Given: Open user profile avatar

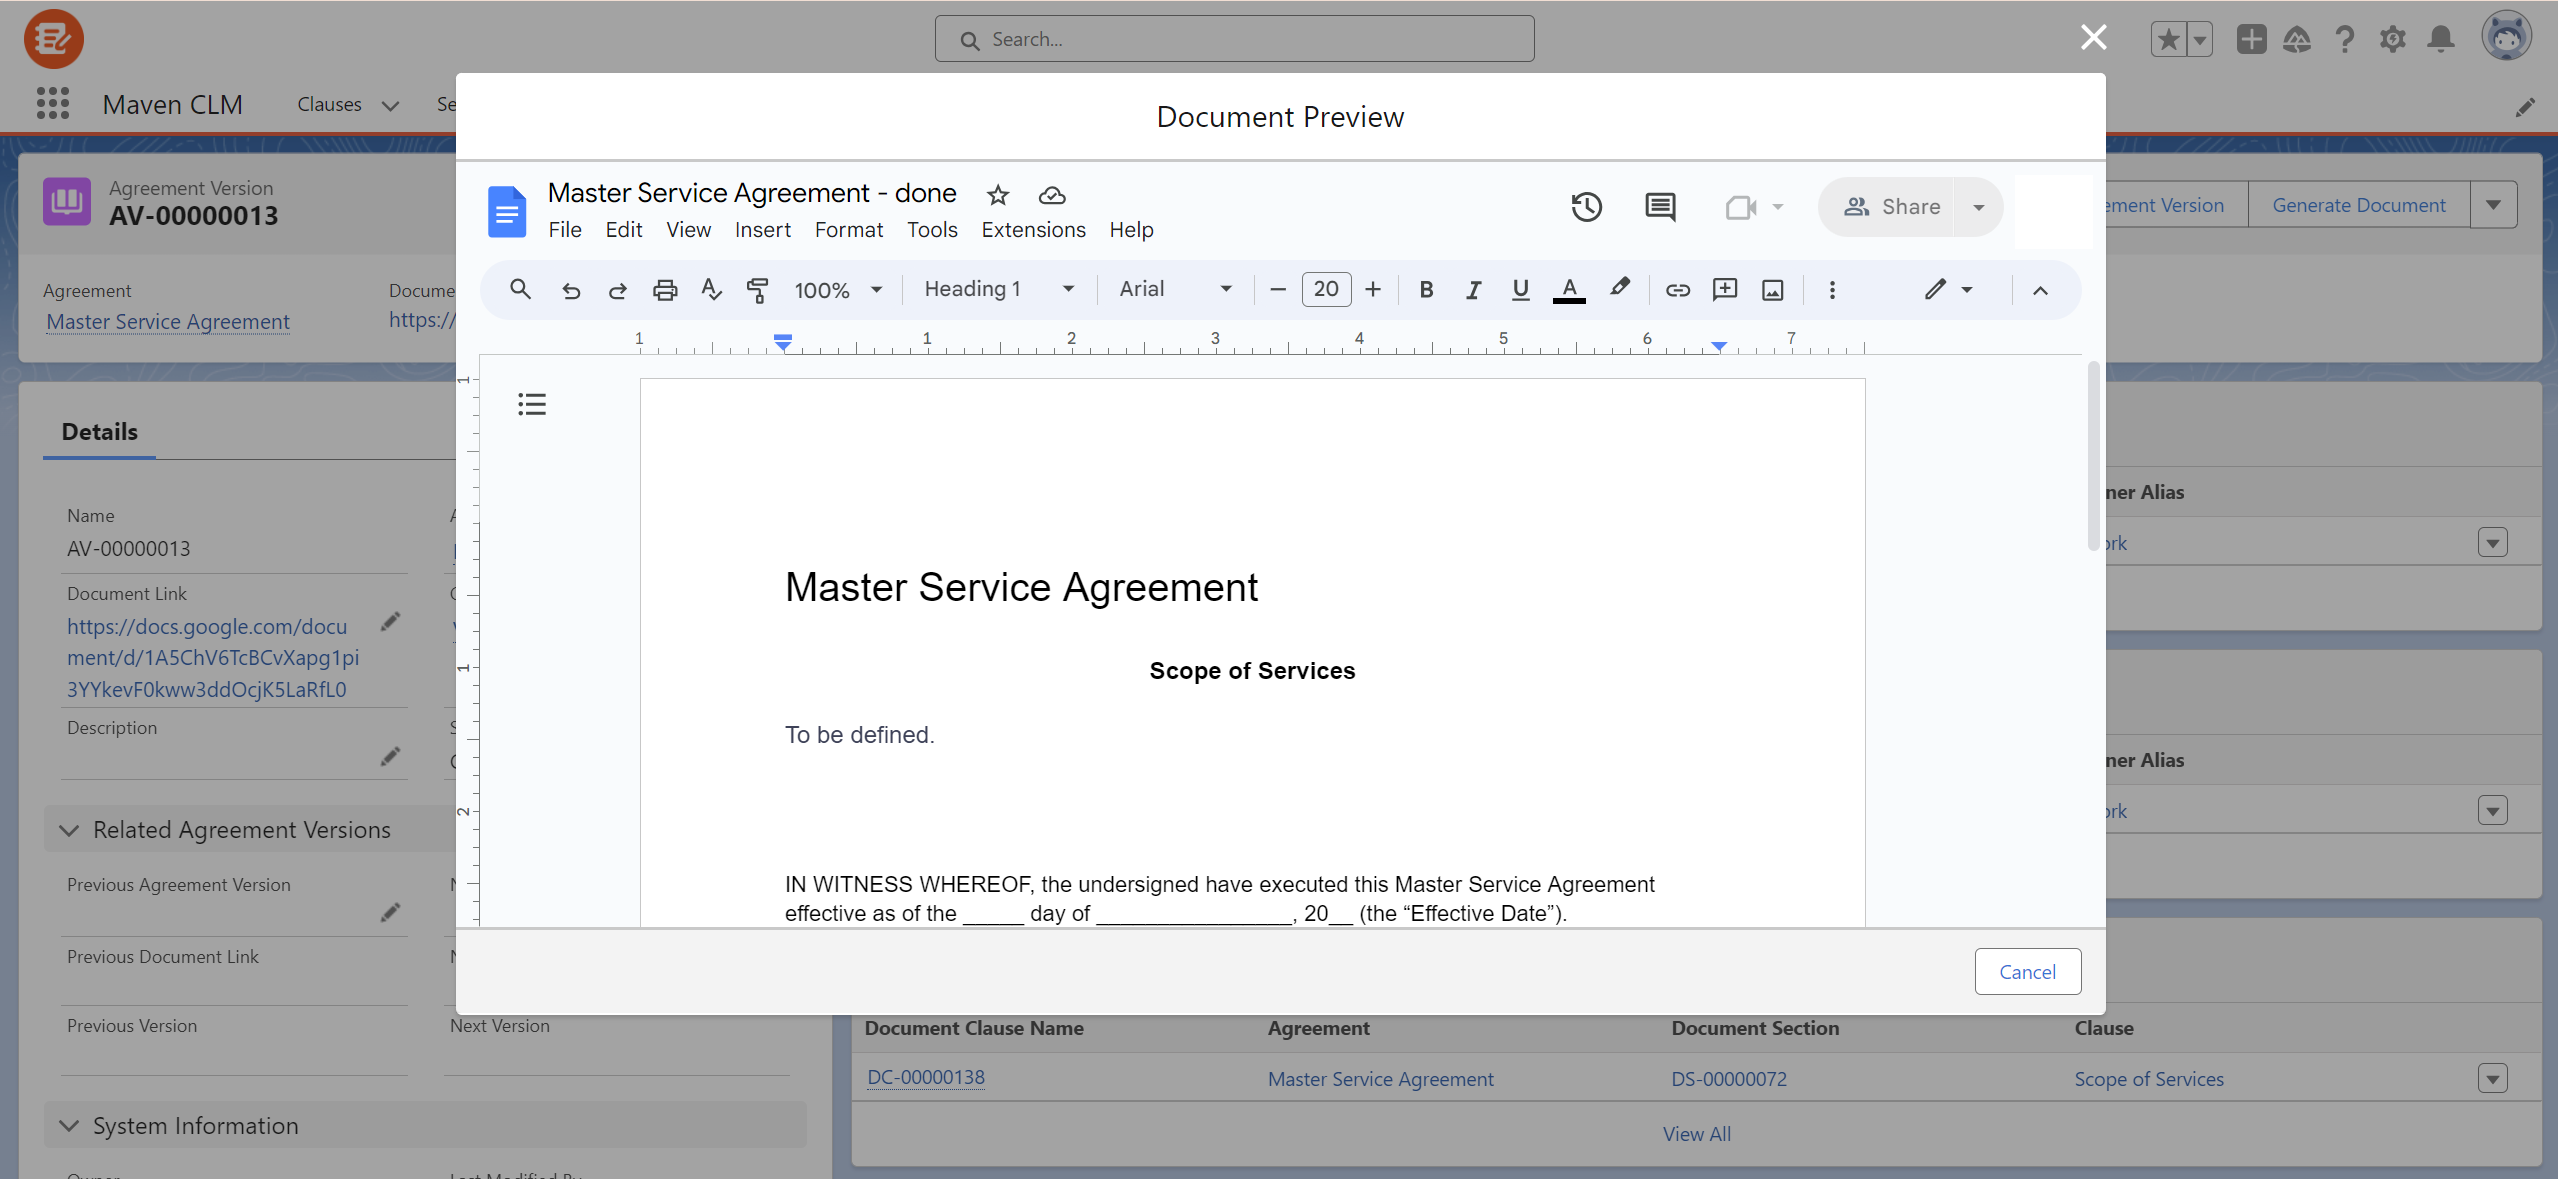Looking at the screenshot, I should (x=2506, y=37).
